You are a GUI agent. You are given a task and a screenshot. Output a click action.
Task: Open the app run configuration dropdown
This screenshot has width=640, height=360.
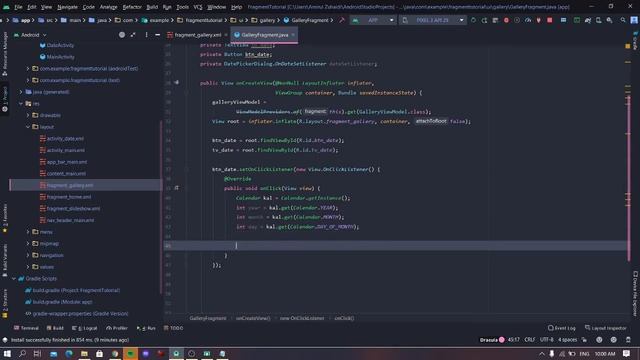point(373,20)
